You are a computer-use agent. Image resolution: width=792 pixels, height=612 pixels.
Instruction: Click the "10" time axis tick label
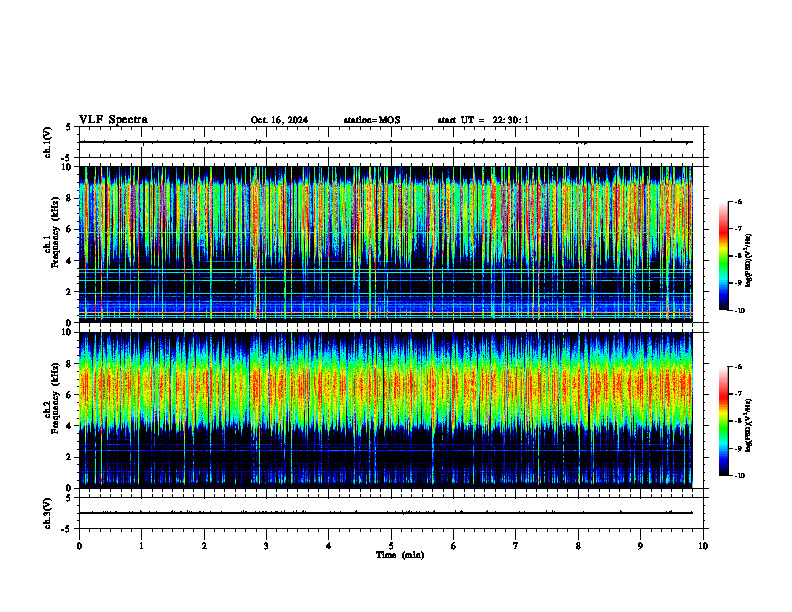(x=703, y=546)
